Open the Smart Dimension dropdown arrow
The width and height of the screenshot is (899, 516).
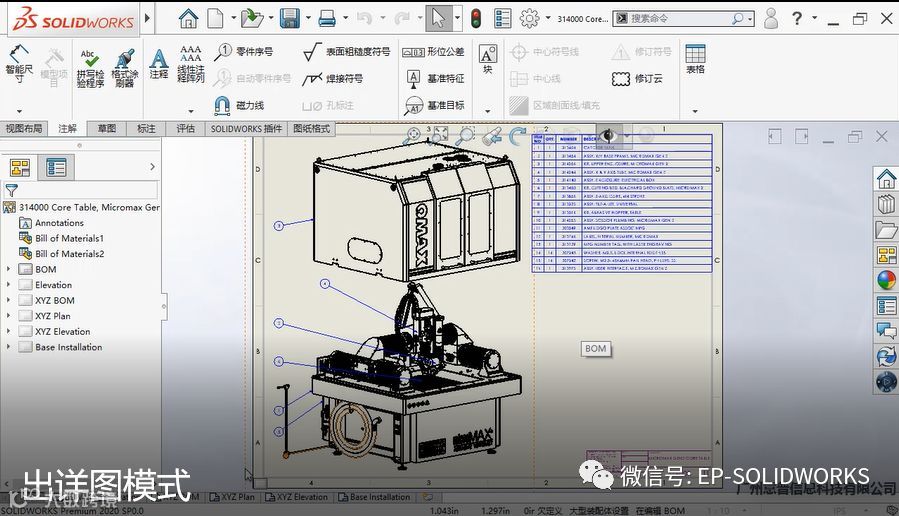pyautogui.click(x=19, y=111)
